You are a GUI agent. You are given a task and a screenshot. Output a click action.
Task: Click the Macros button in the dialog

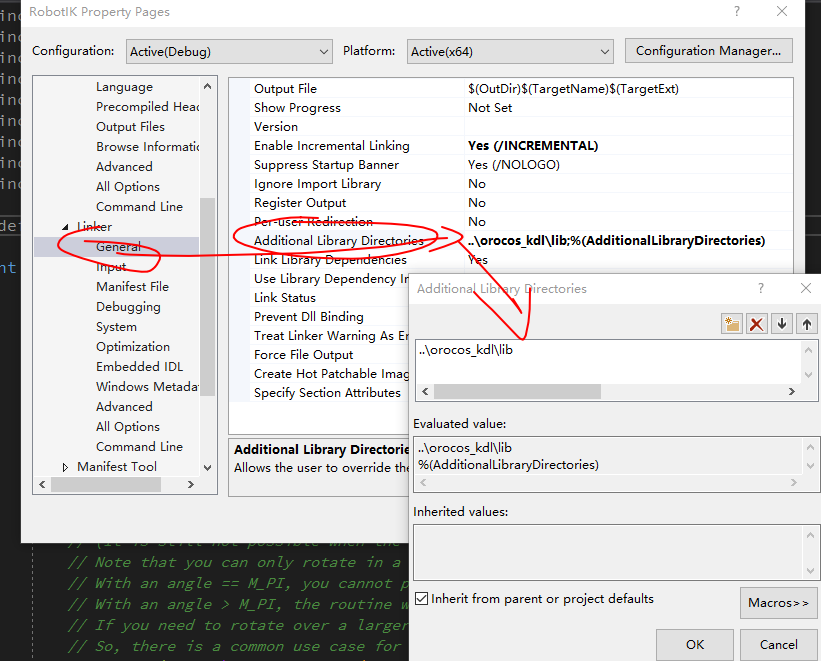778,602
